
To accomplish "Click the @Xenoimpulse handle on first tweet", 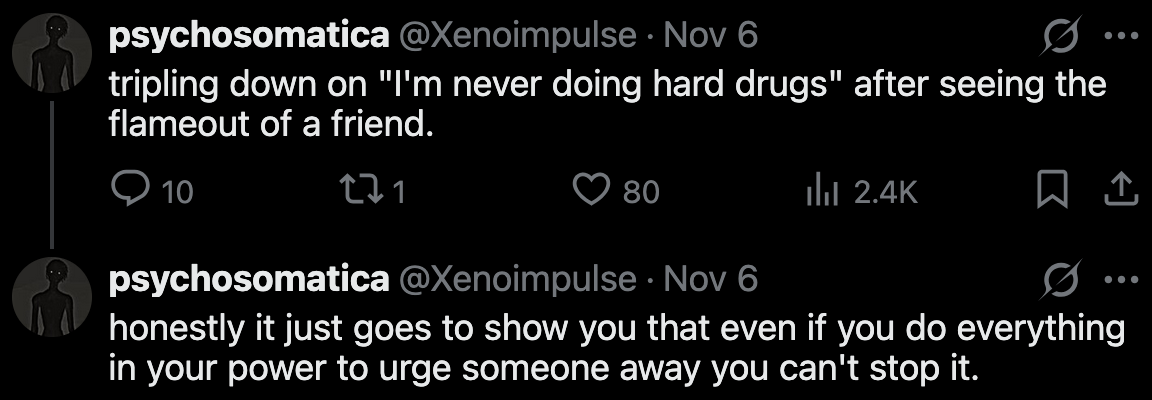I will coord(516,37).
